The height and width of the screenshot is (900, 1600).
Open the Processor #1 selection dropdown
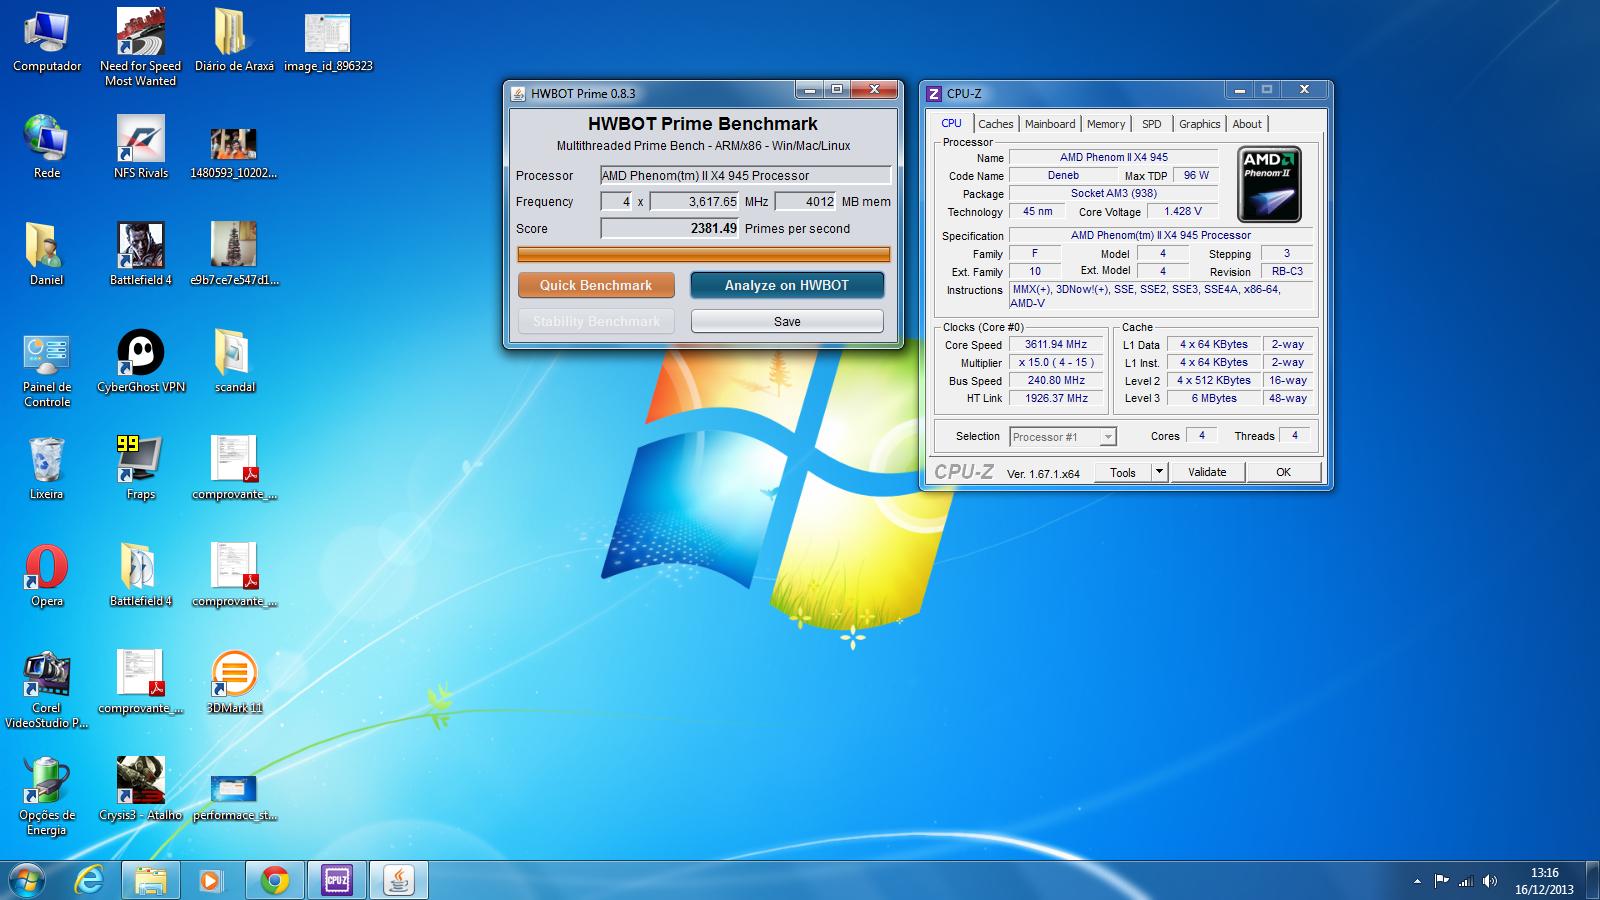(x=1062, y=437)
